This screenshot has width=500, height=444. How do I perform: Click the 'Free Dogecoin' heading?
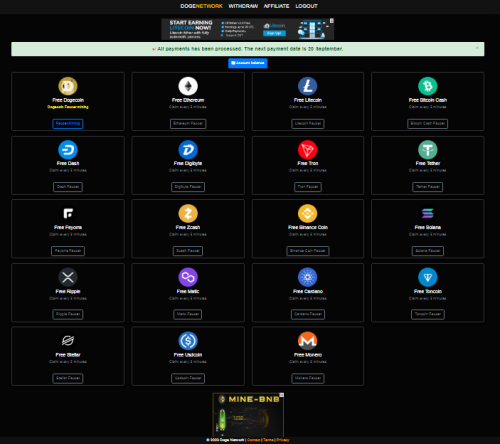click(68, 100)
